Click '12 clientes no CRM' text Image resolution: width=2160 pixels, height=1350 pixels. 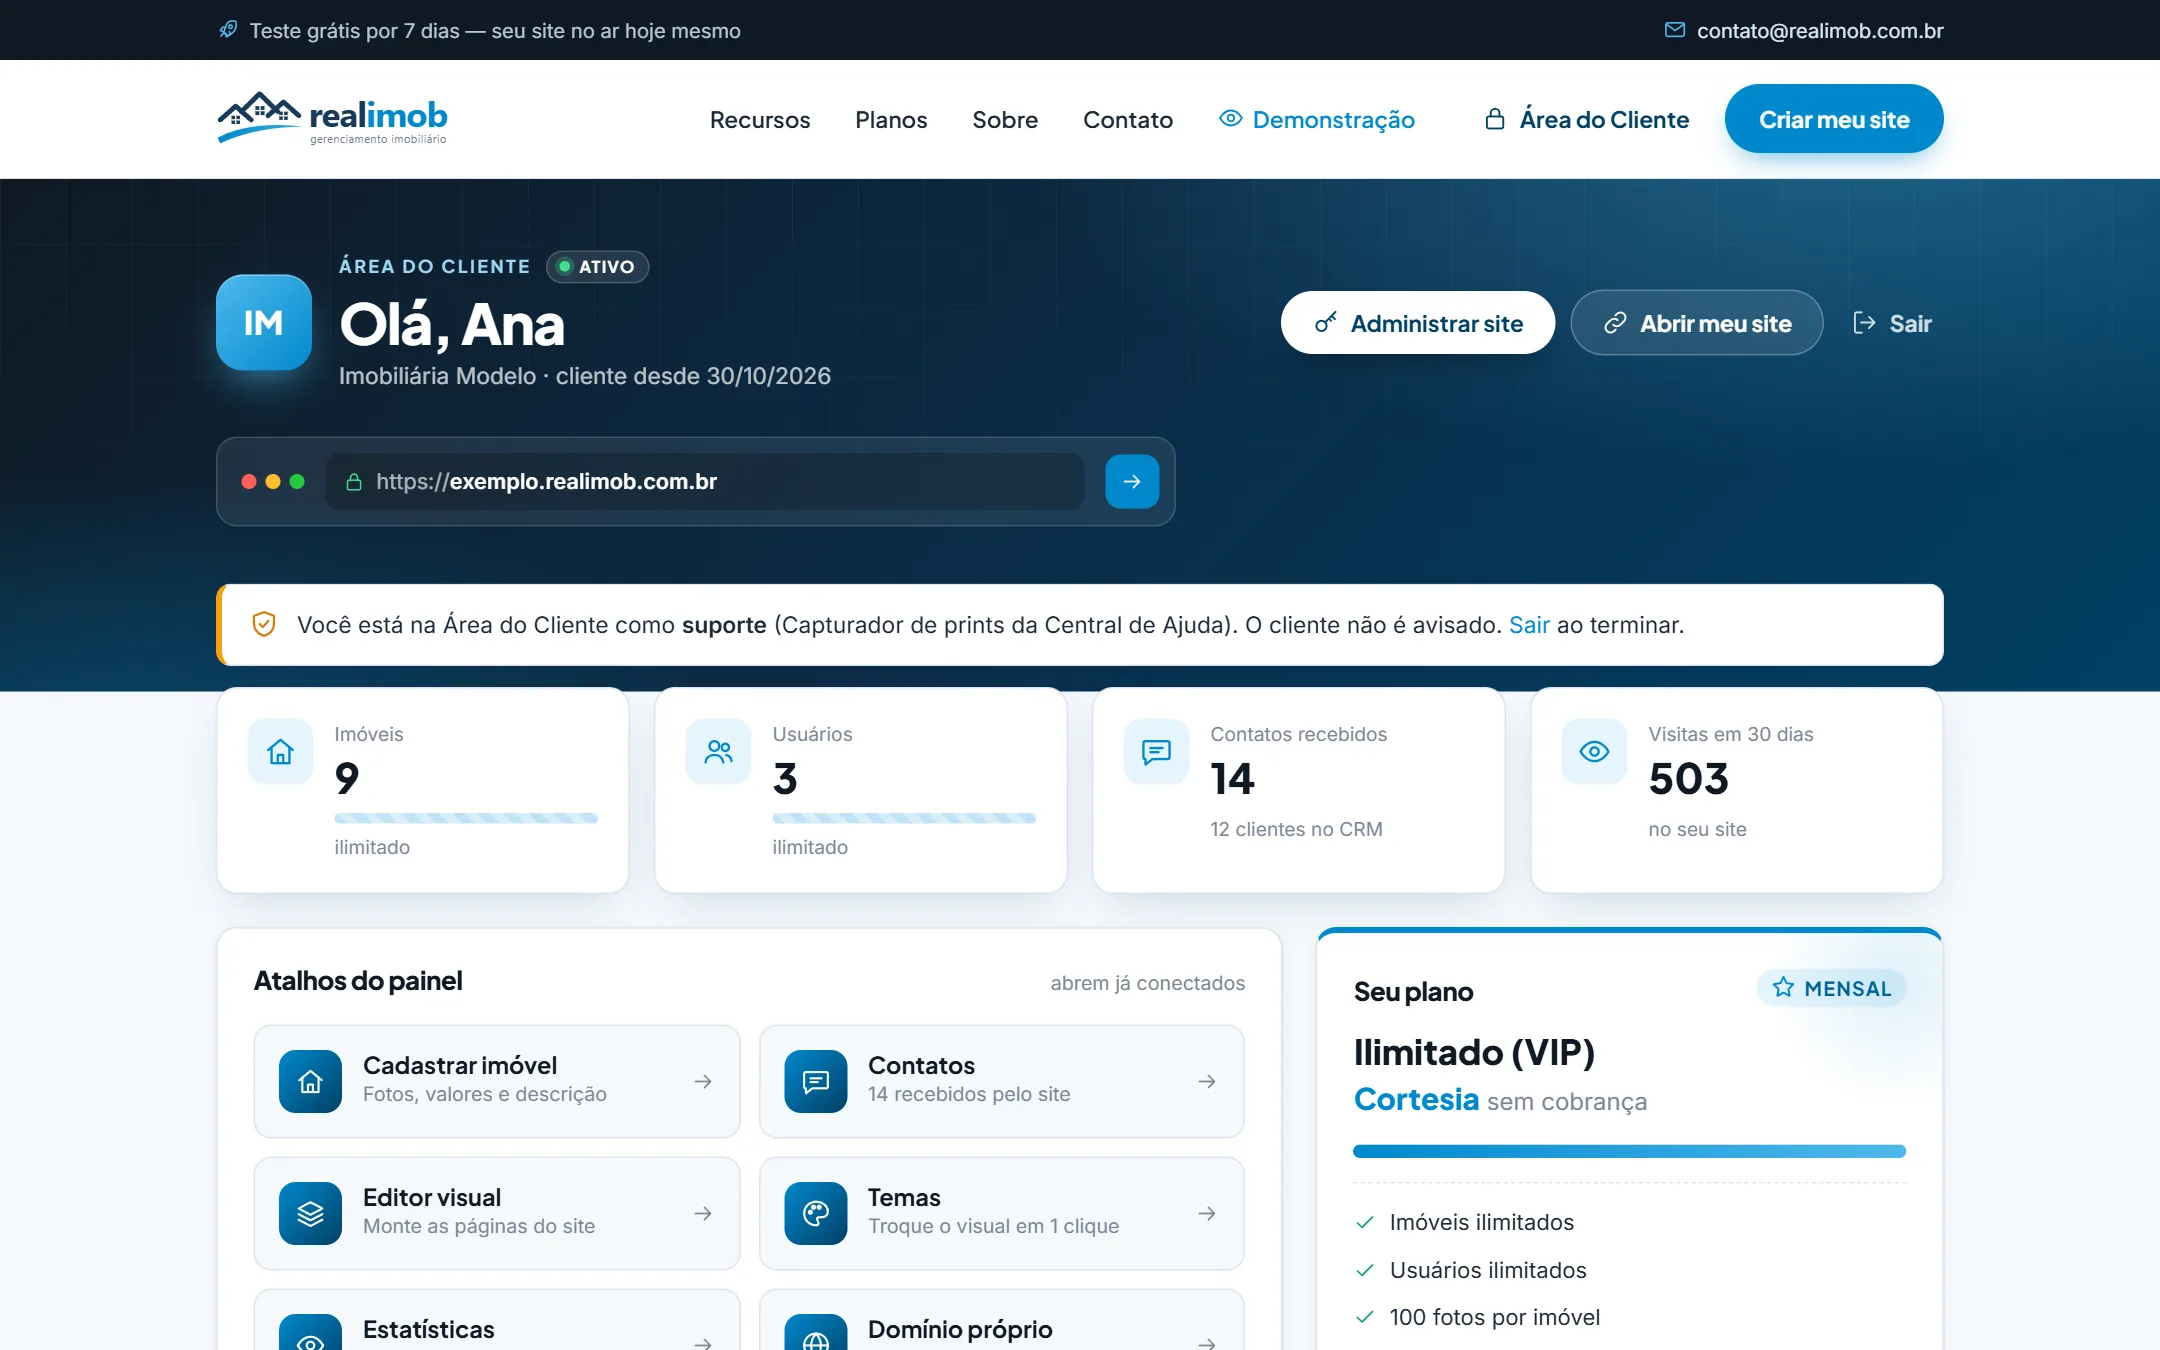(x=1296, y=829)
